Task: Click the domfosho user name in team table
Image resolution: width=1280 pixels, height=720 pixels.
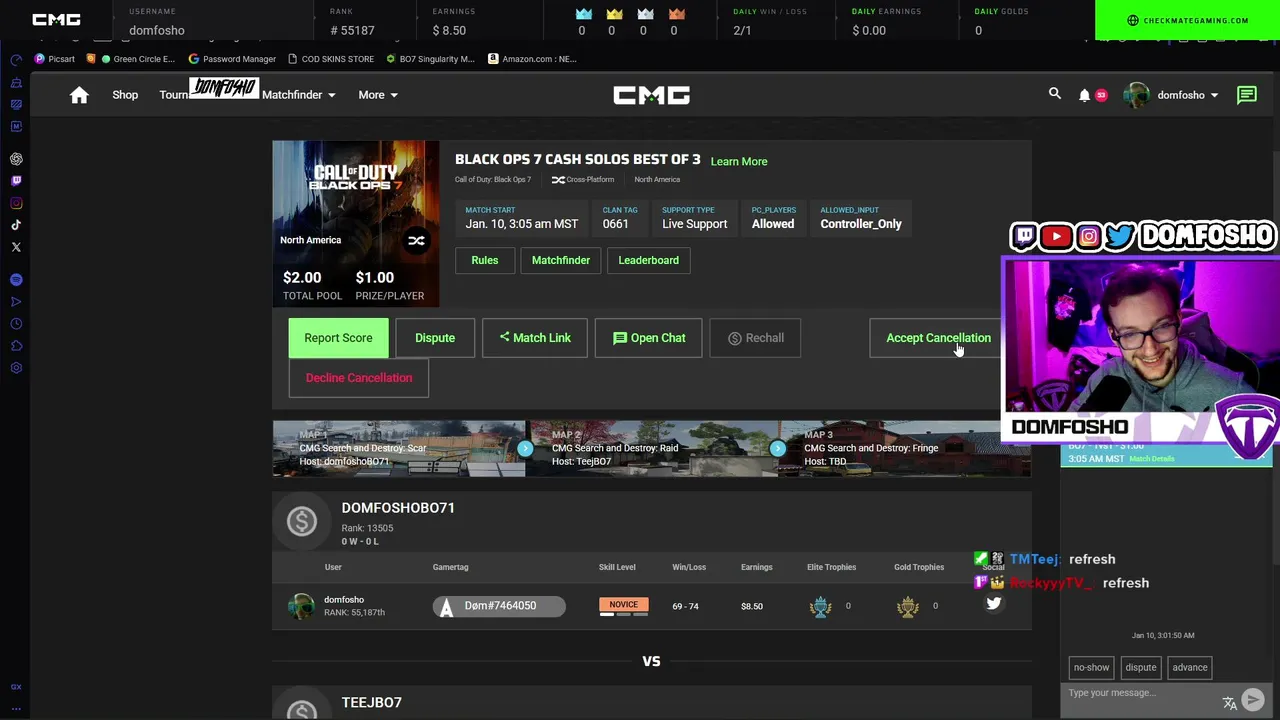Action: (344, 599)
